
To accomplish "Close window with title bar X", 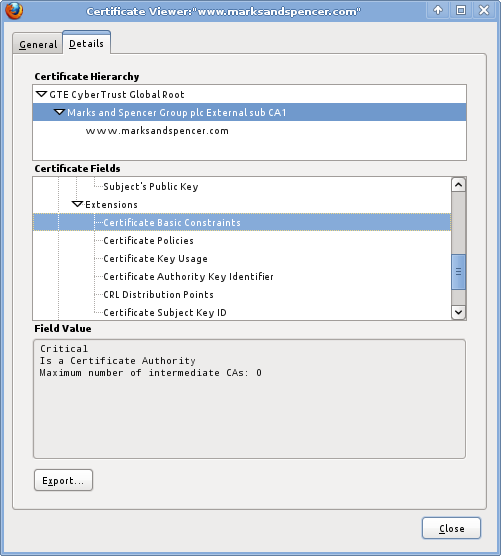I will click(x=484, y=10).
